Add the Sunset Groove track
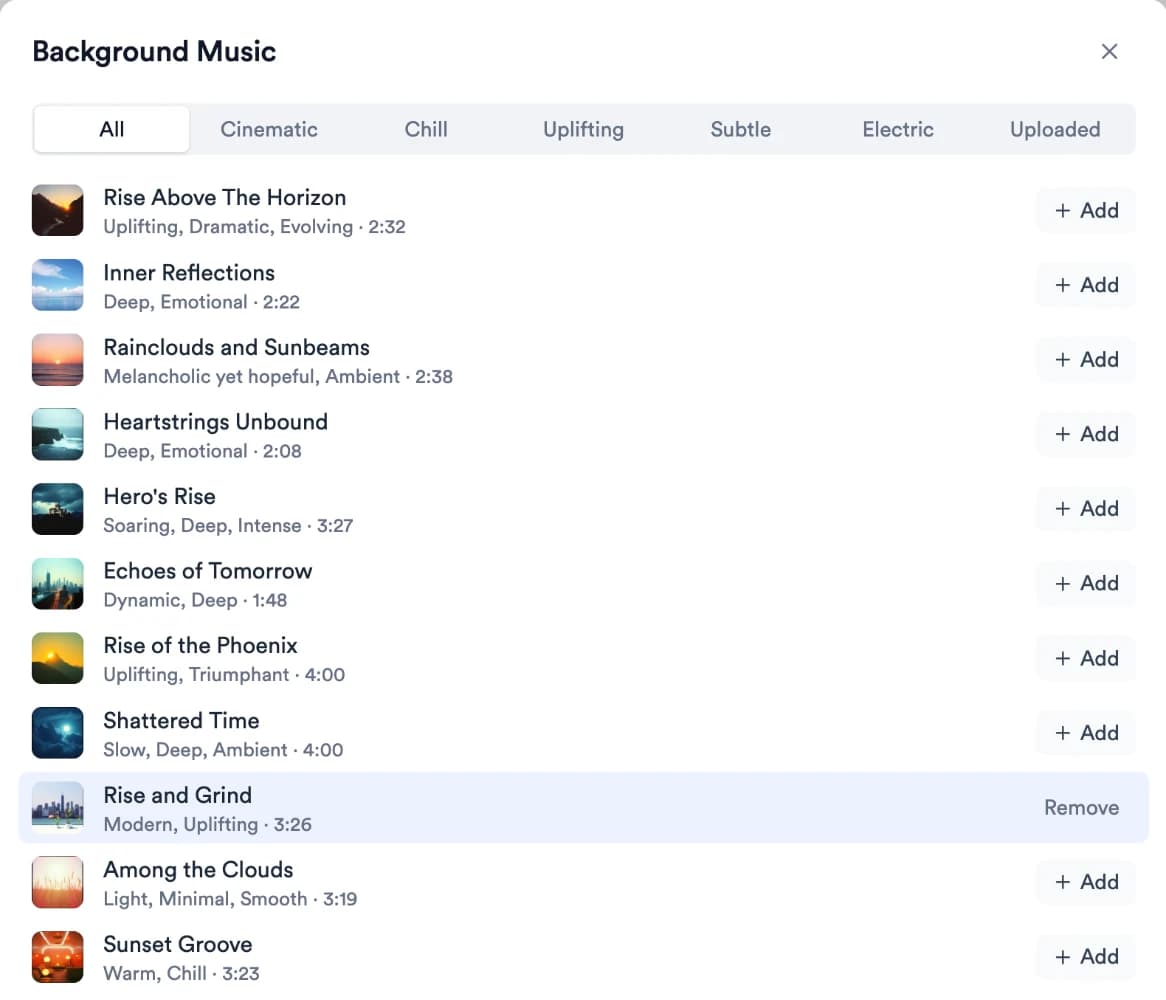 tap(1086, 956)
